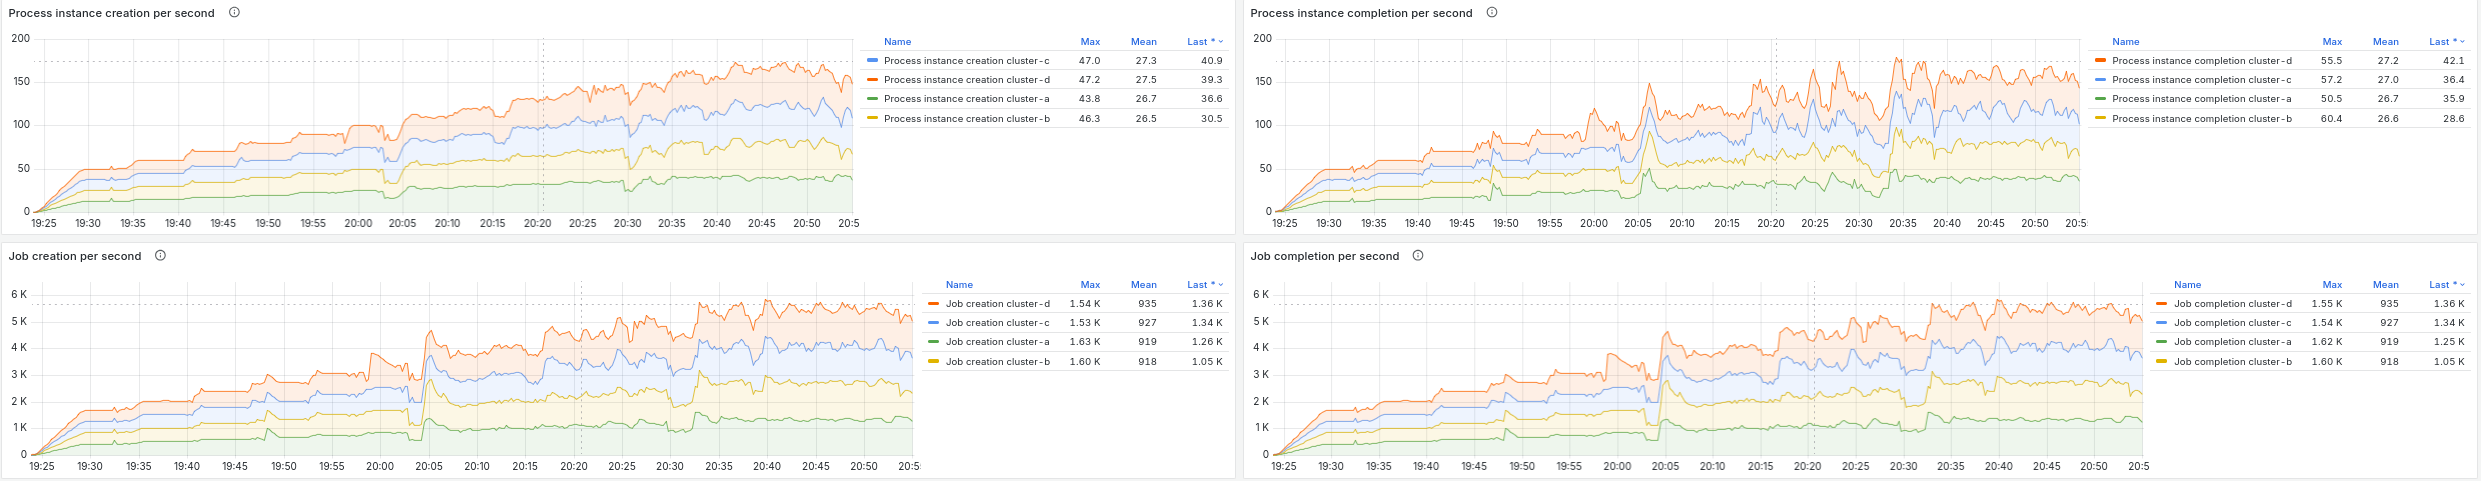
Task: Toggle series Job creation cluster-a label
Action: point(998,341)
